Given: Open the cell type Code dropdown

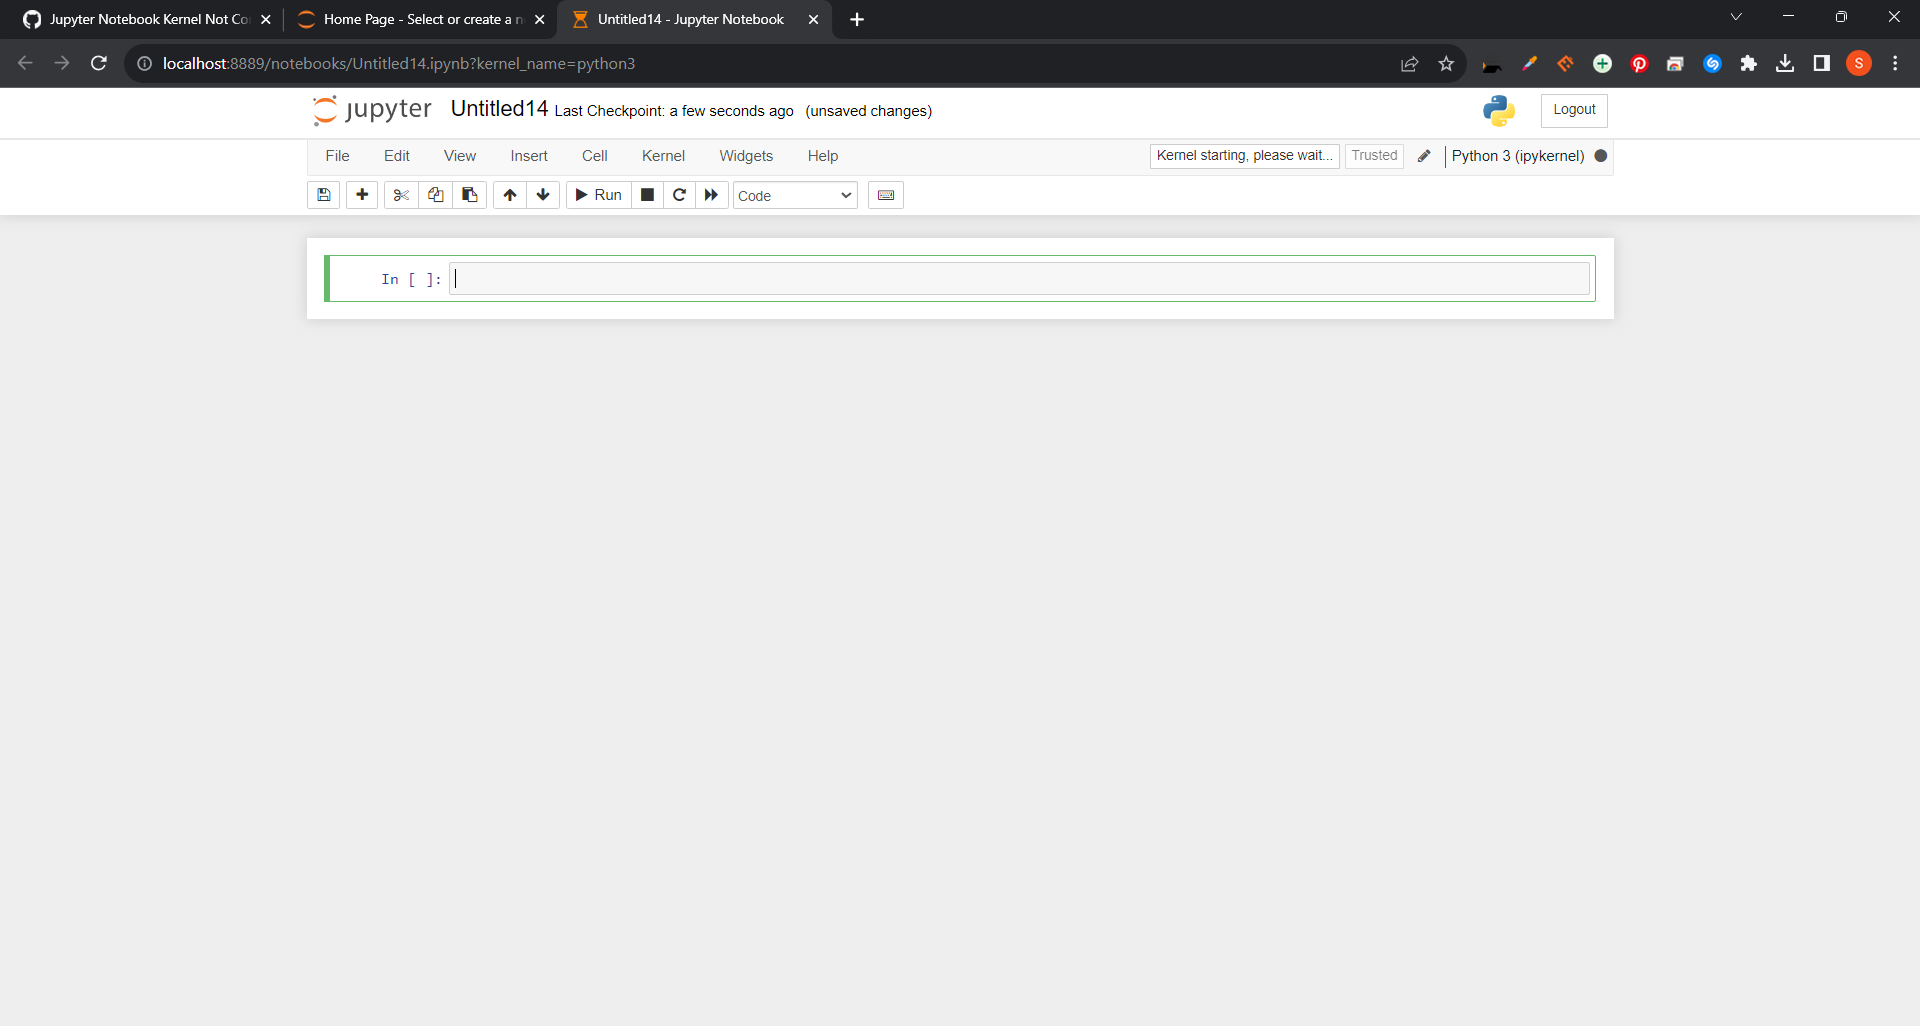Looking at the screenshot, I should 795,195.
